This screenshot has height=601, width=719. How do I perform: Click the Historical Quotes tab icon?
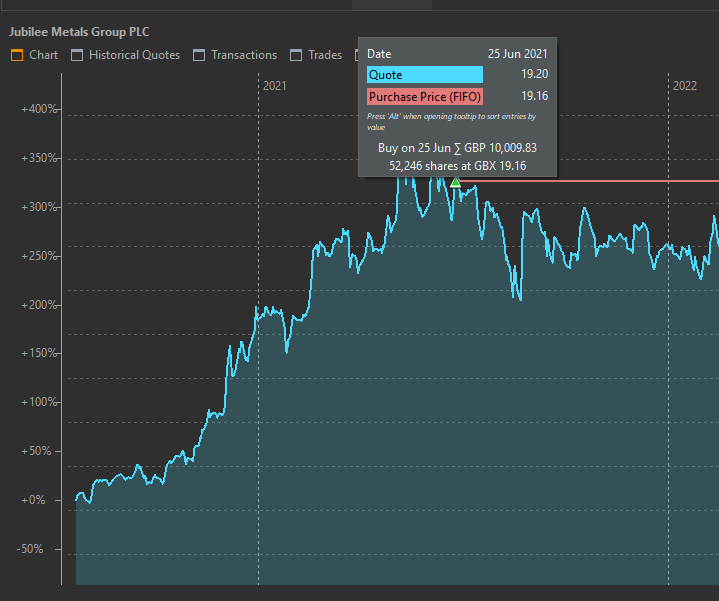point(77,55)
